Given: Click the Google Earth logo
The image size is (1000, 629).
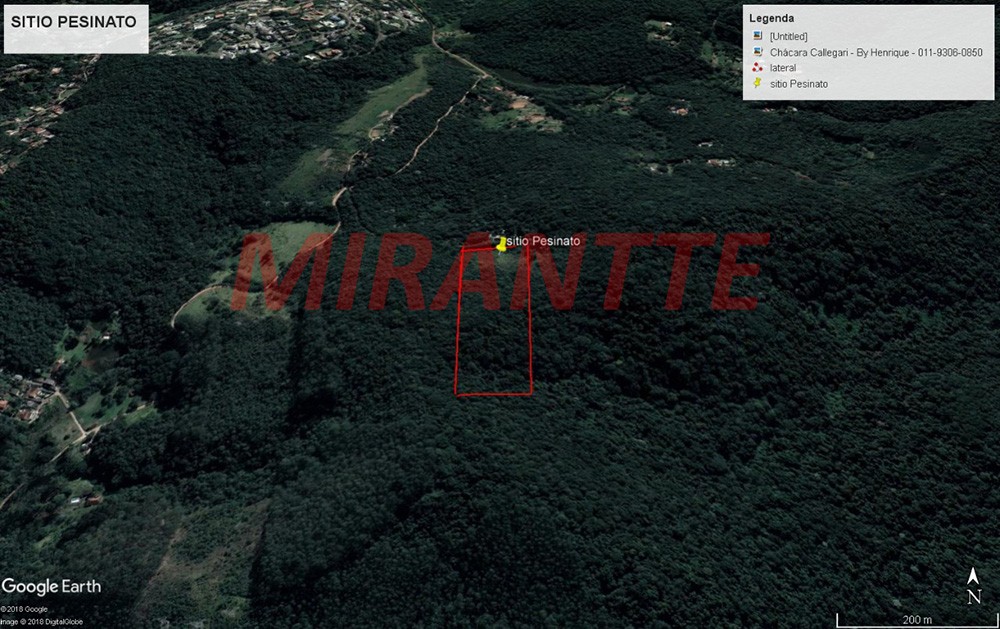Looking at the screenshot, I should tap(51, 587).
